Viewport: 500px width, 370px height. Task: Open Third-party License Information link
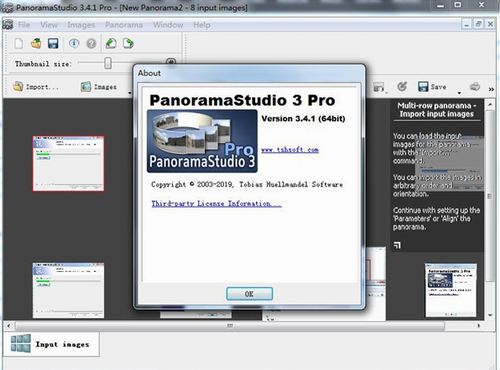pos(216,203)
